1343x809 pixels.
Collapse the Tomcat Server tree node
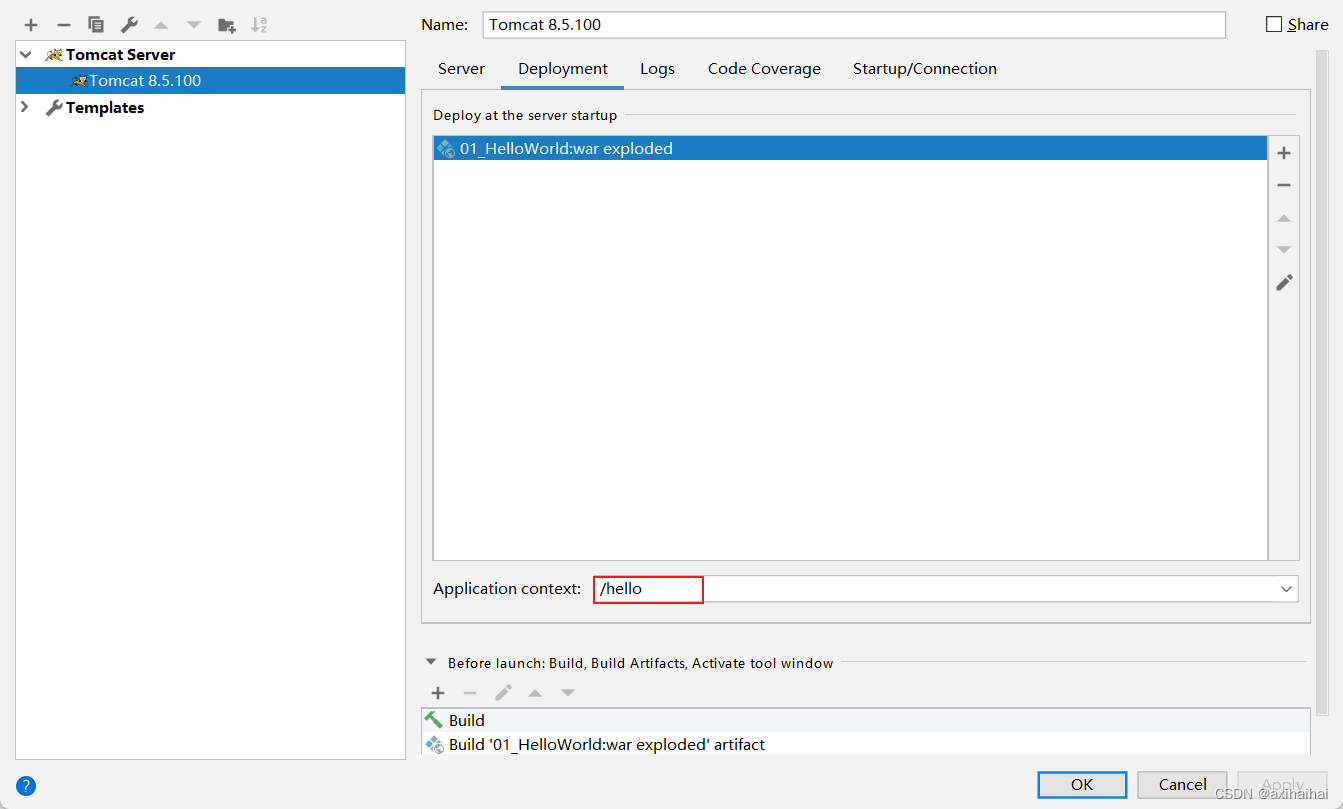(25, 55)
